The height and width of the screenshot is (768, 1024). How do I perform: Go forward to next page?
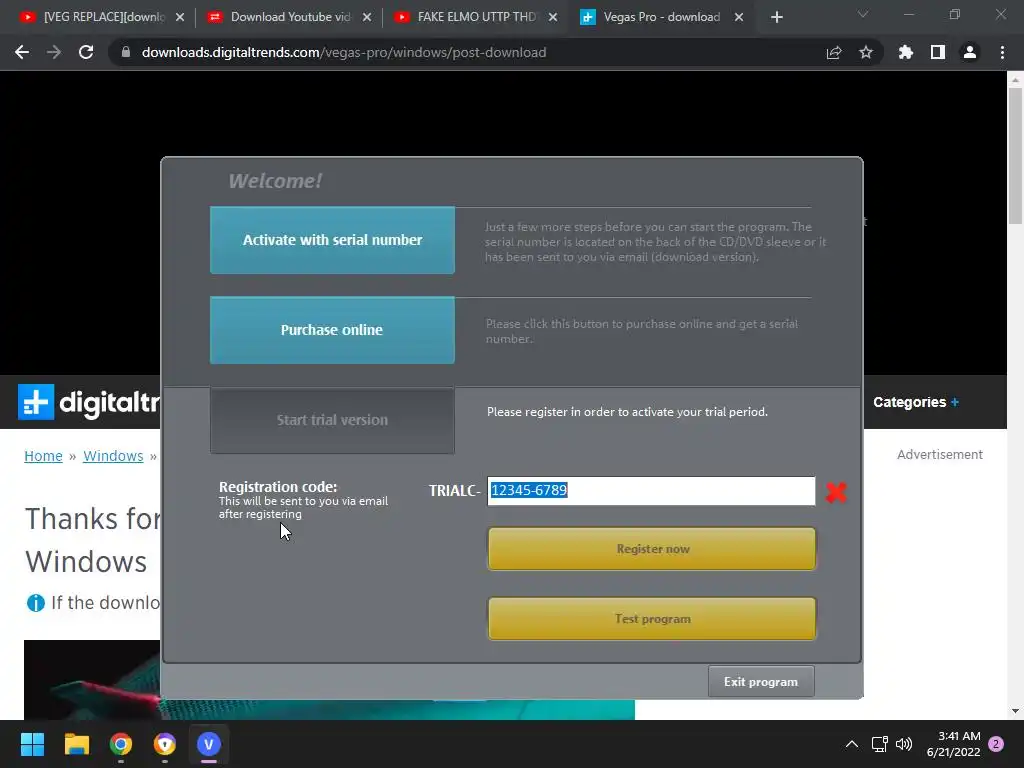[54, 52]
